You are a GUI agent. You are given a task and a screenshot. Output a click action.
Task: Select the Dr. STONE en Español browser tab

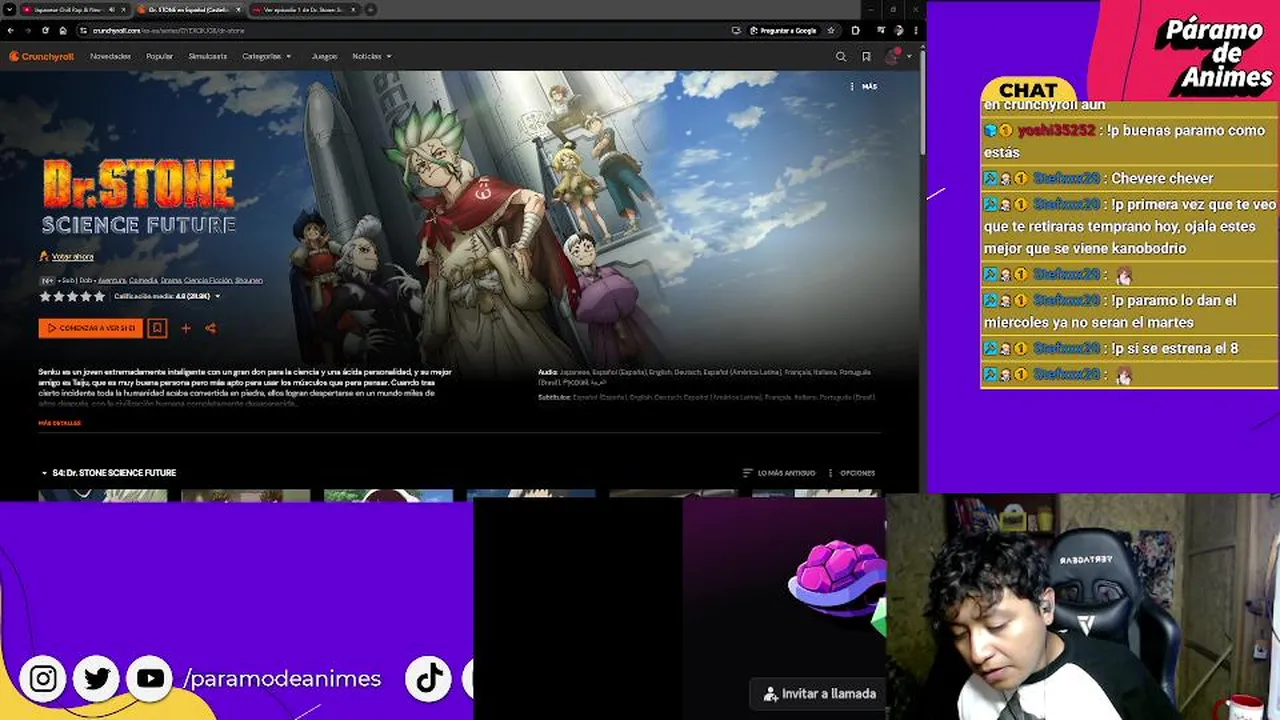[189, 9]
